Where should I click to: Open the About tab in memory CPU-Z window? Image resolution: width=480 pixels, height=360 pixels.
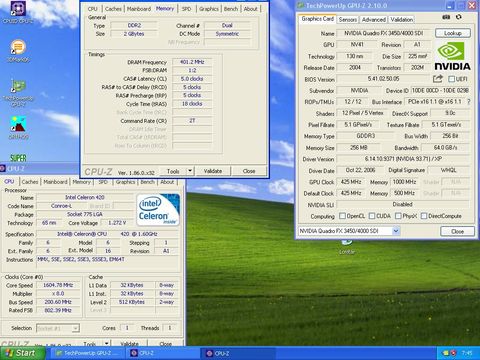coord(250,9)
